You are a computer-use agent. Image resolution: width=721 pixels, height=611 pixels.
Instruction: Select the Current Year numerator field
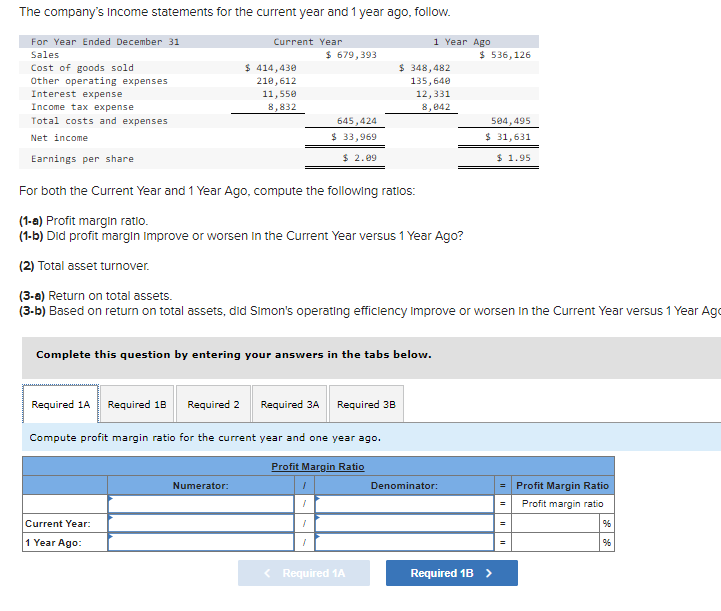tap(201, 523)
